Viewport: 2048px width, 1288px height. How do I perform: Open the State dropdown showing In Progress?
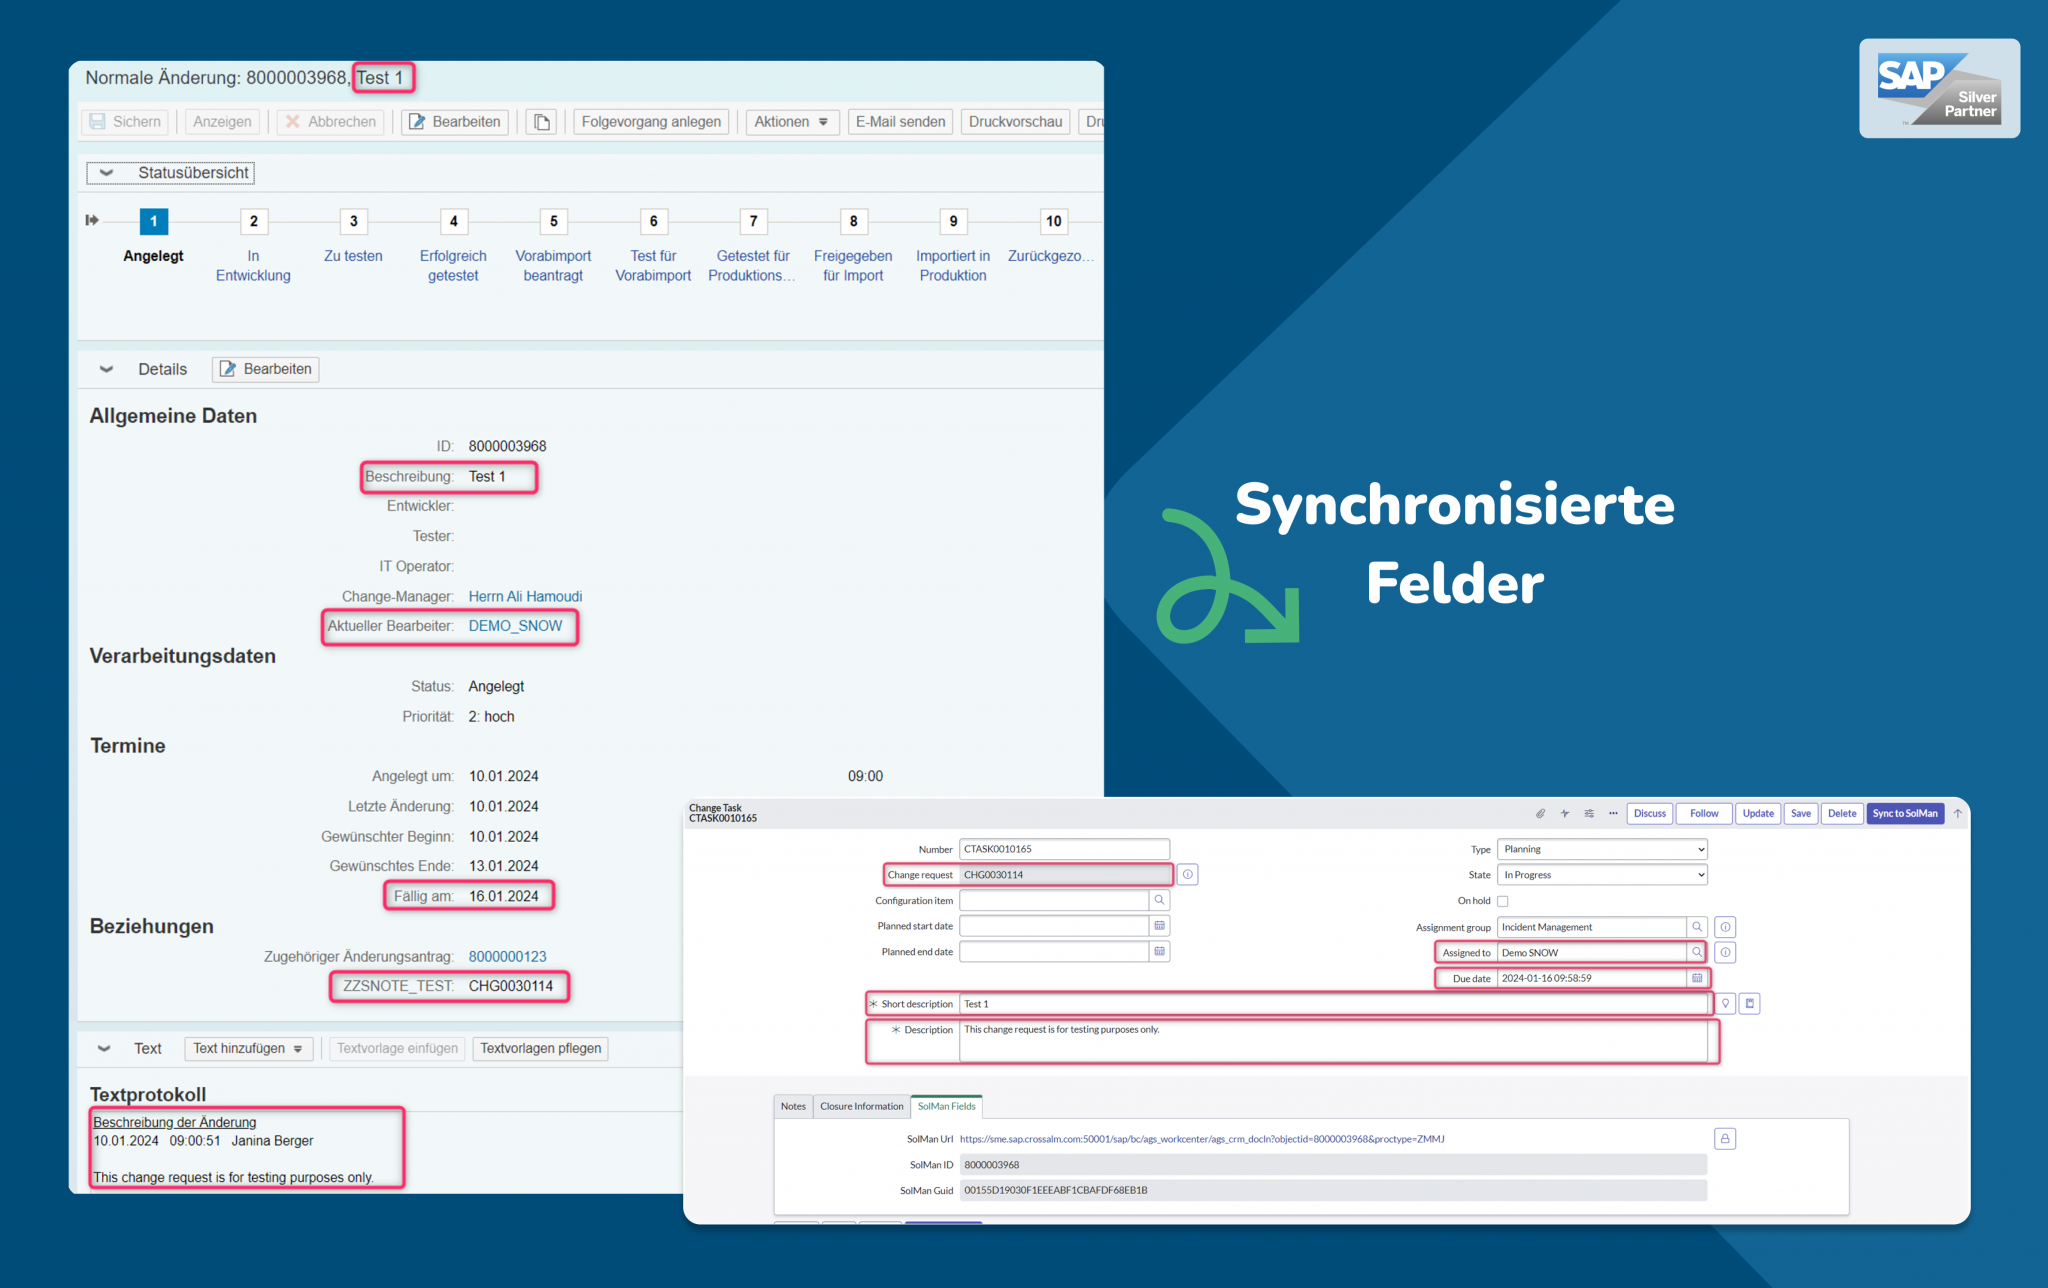point(1602,875)
